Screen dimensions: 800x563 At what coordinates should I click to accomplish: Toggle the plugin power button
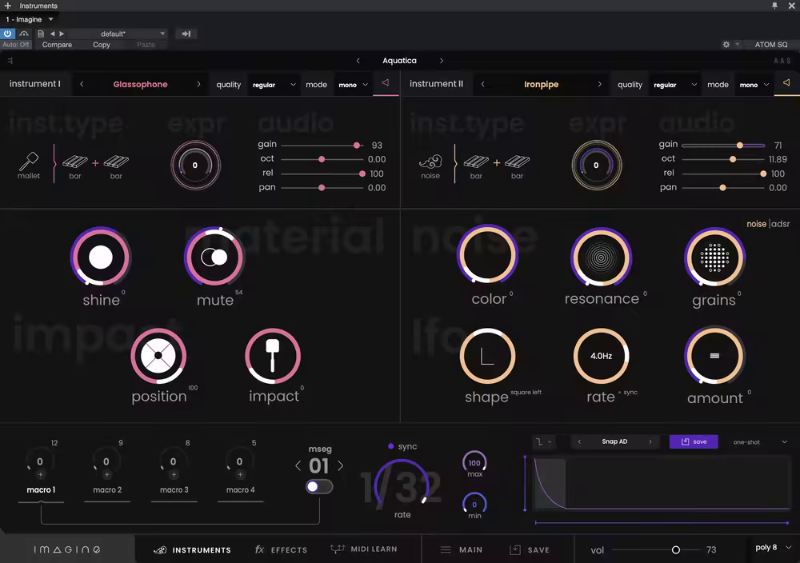coord(8,33)
